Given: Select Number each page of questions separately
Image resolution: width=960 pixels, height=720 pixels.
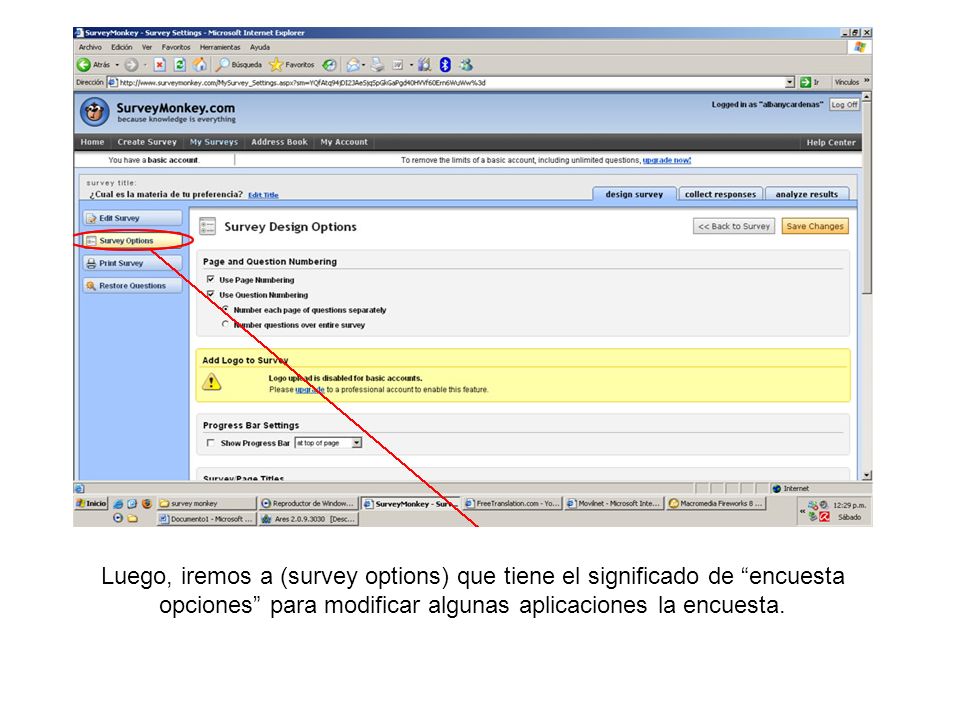Looking at the screenshot, I should tap(225, 309).
